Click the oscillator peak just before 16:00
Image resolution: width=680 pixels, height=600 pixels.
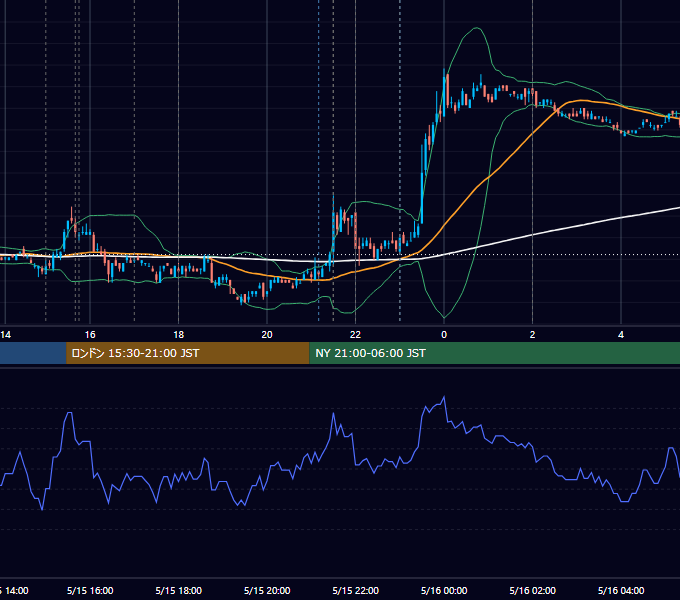(x=69, y=413)
